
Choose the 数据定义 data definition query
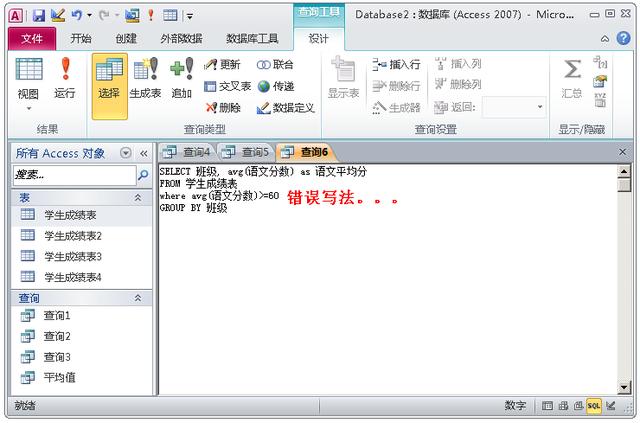[285, 108]
